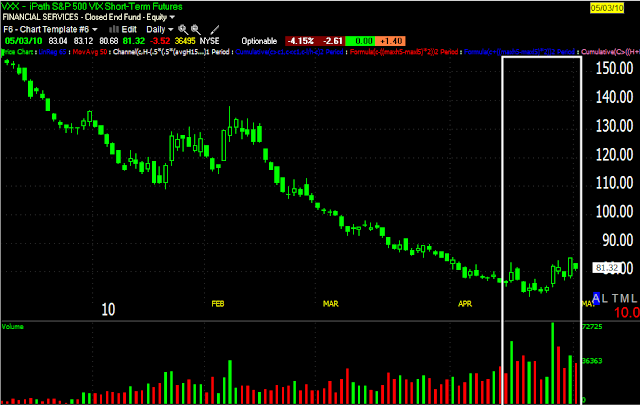640x405 pixels.
Task: Click the highlighted A scale button
Action: [x=596, y=298]
